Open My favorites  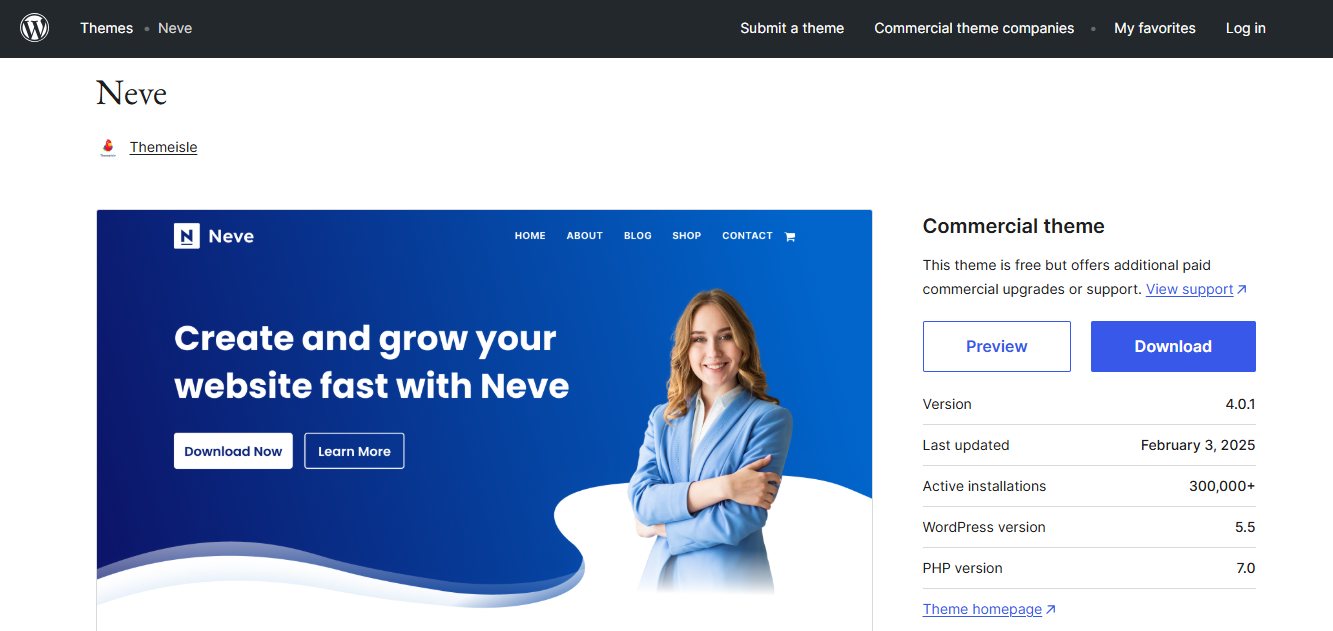(1155, 28)
